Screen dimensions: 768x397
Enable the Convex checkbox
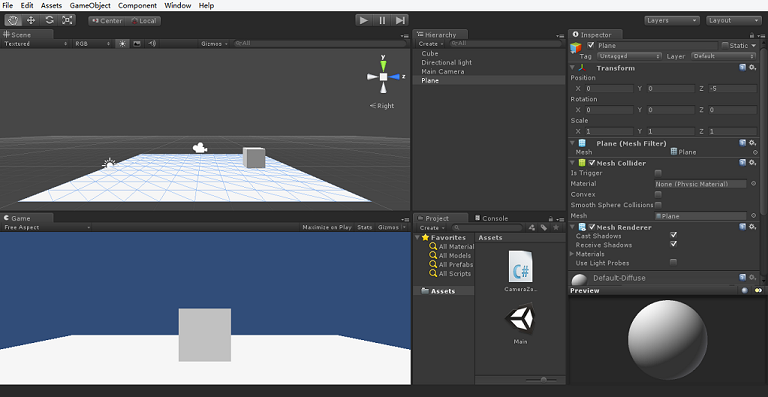click(x=658, y=194)
